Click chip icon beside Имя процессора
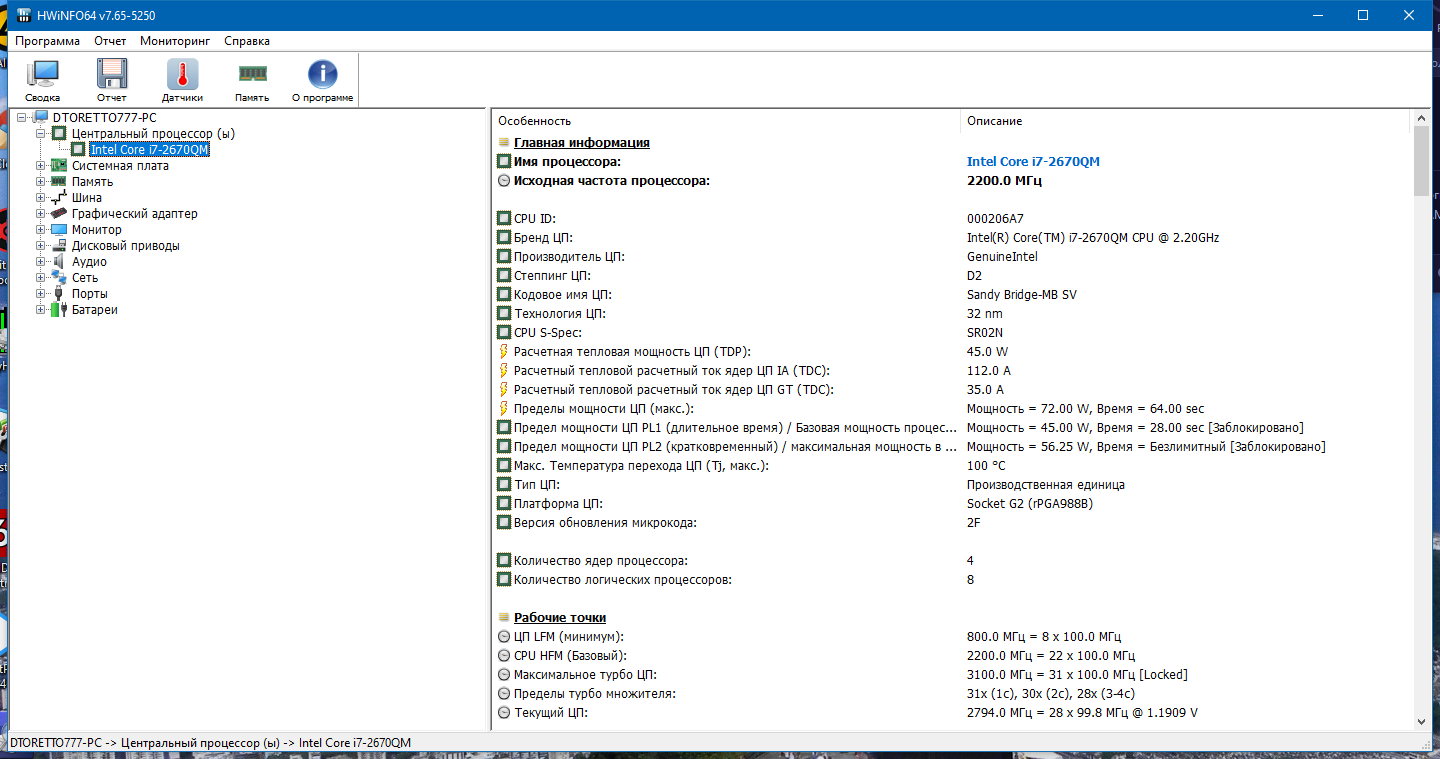1440x759 pixels. point(504,161)
